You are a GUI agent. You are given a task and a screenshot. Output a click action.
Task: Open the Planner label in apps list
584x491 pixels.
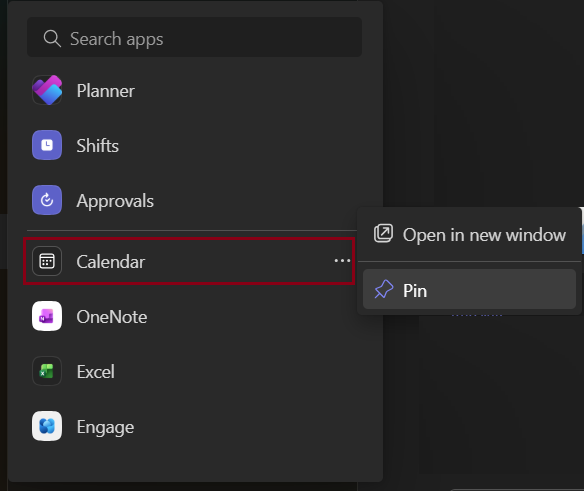106,91
